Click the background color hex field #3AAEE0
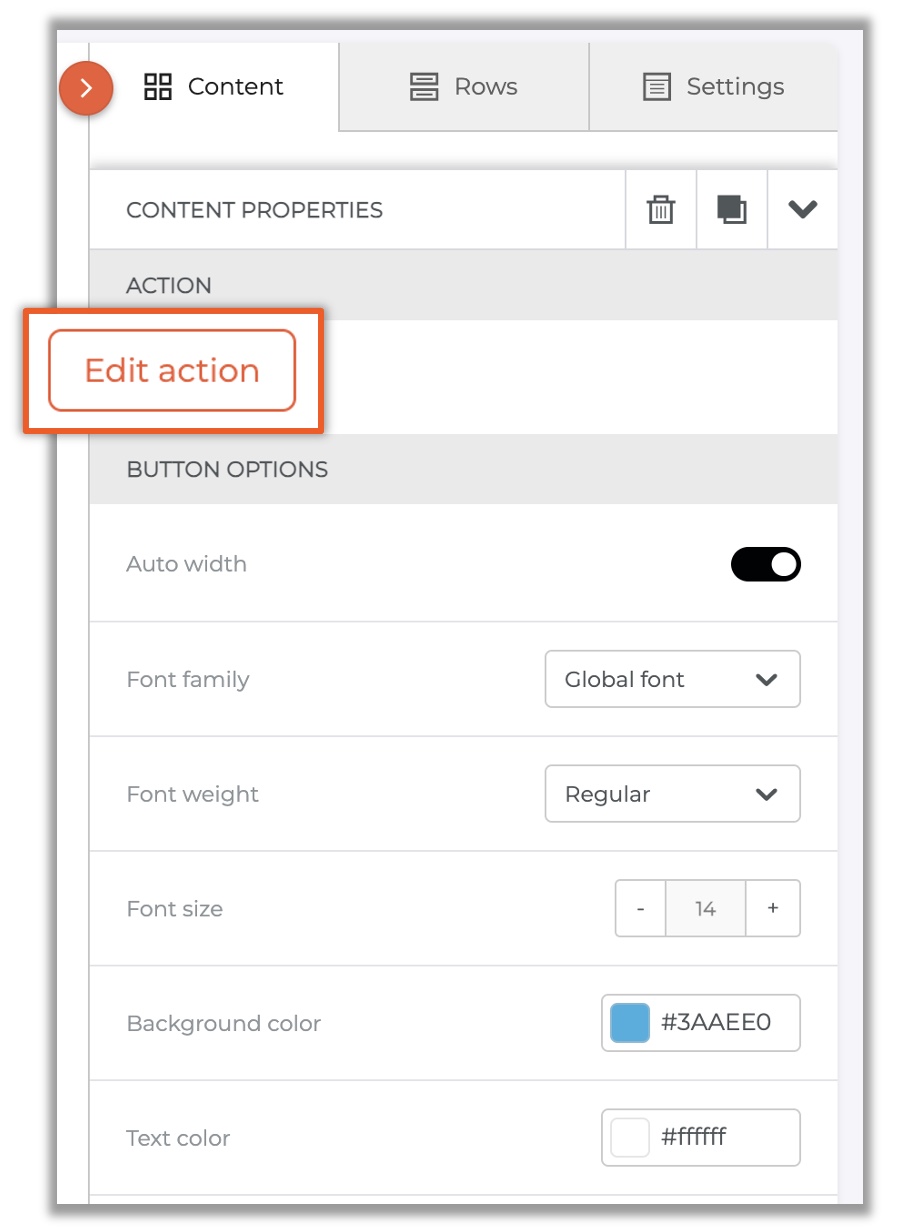 [x=717, y=1023]
